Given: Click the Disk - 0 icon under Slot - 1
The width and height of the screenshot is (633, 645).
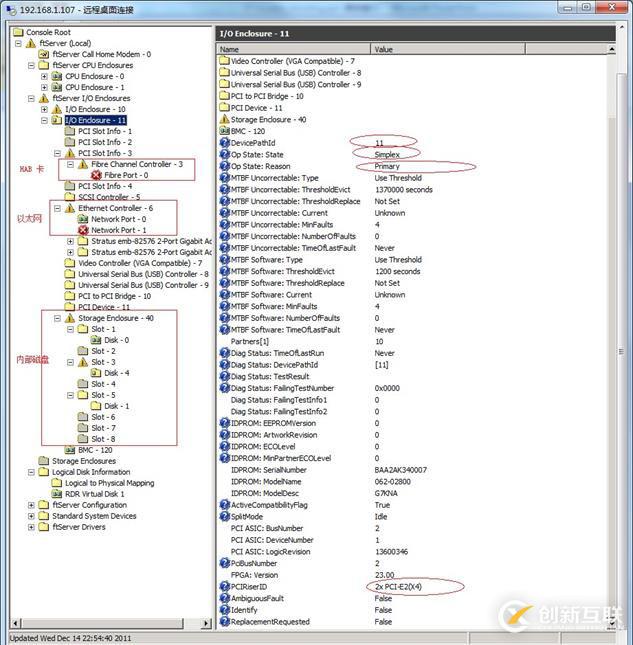Looking at the screenshot, I should coord(97,340).
